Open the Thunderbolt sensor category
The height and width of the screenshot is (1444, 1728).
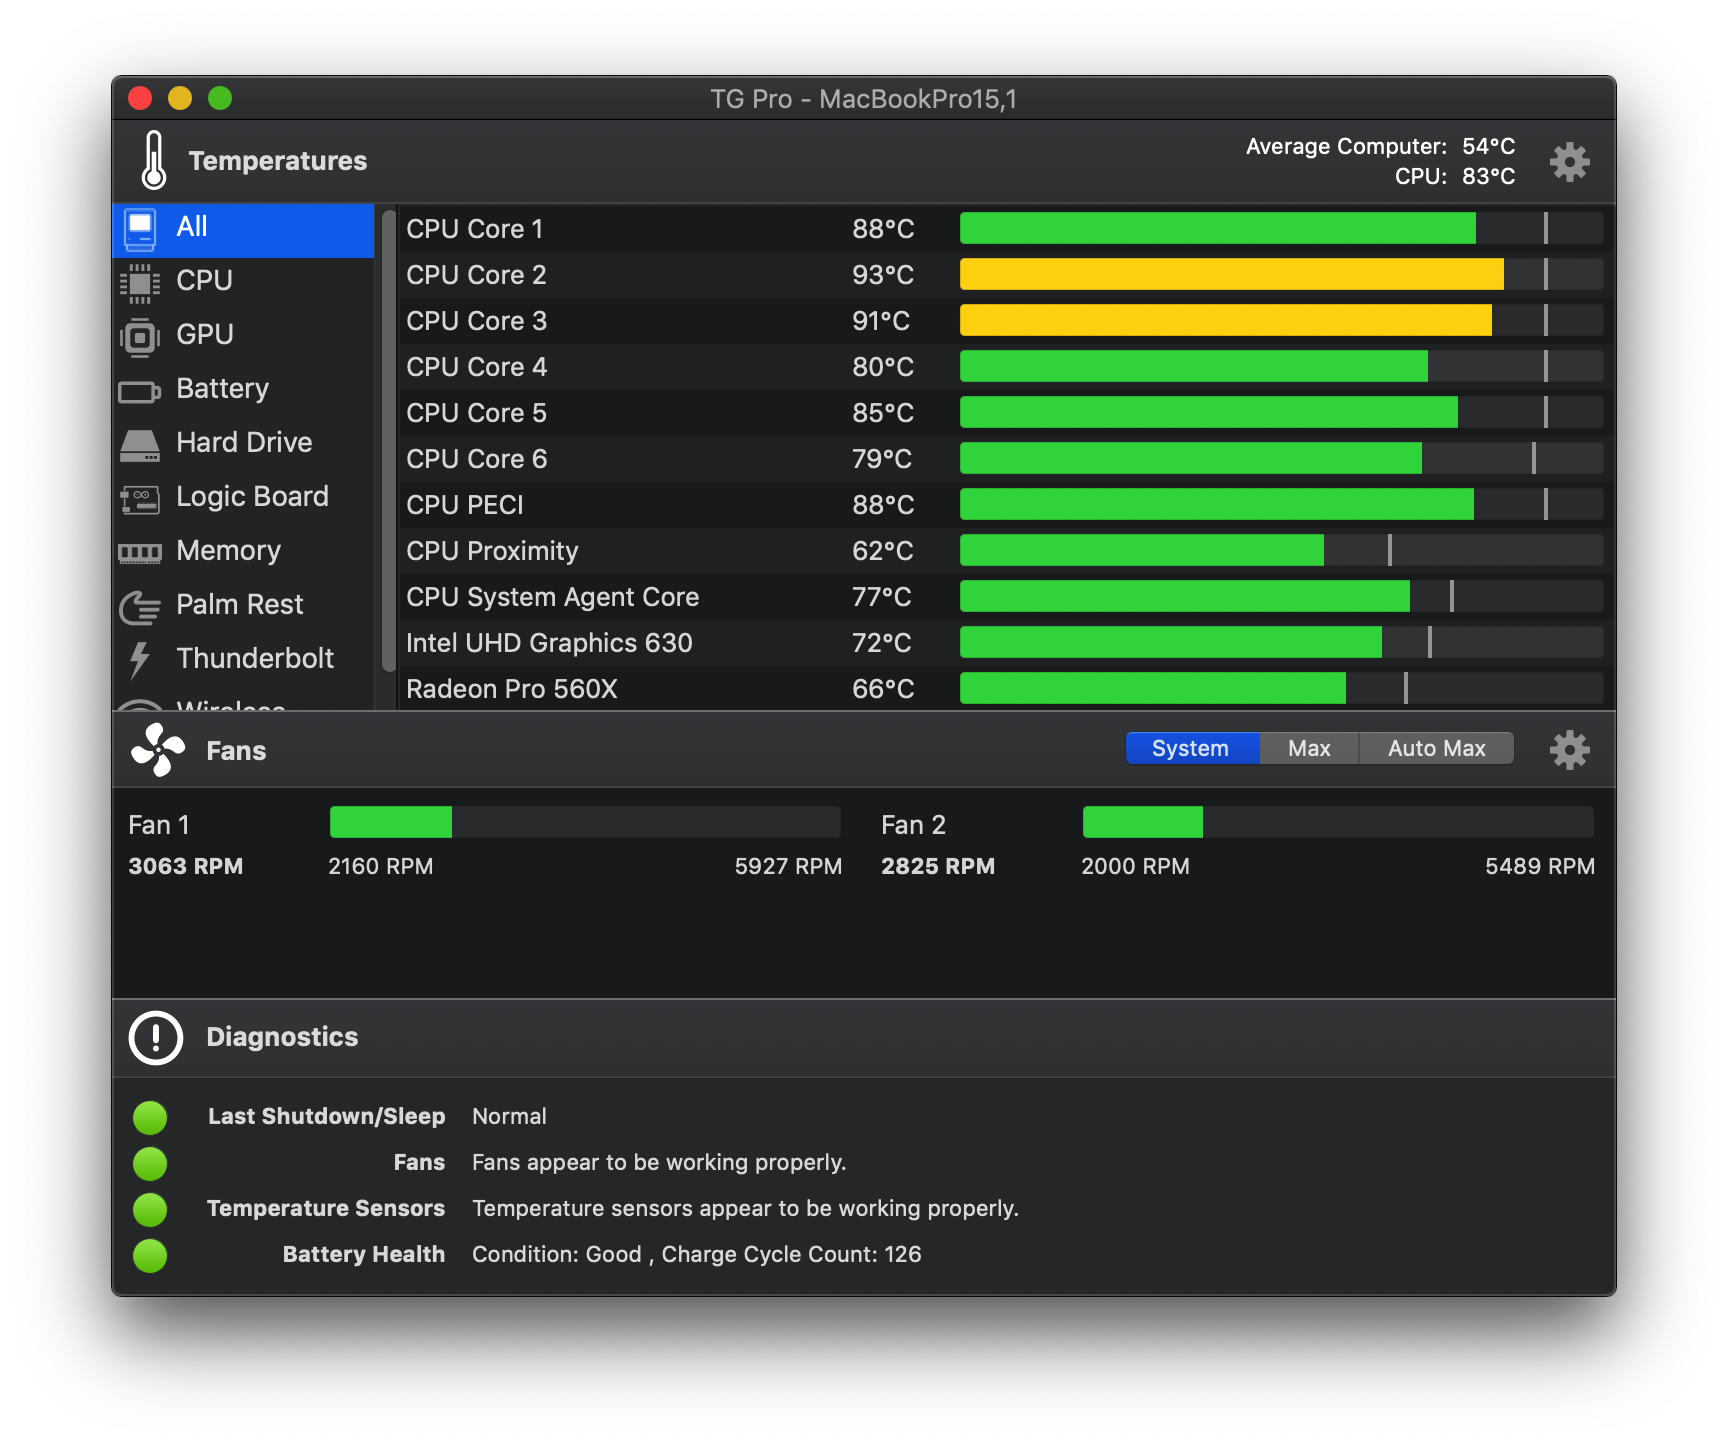tap(254, 658)
